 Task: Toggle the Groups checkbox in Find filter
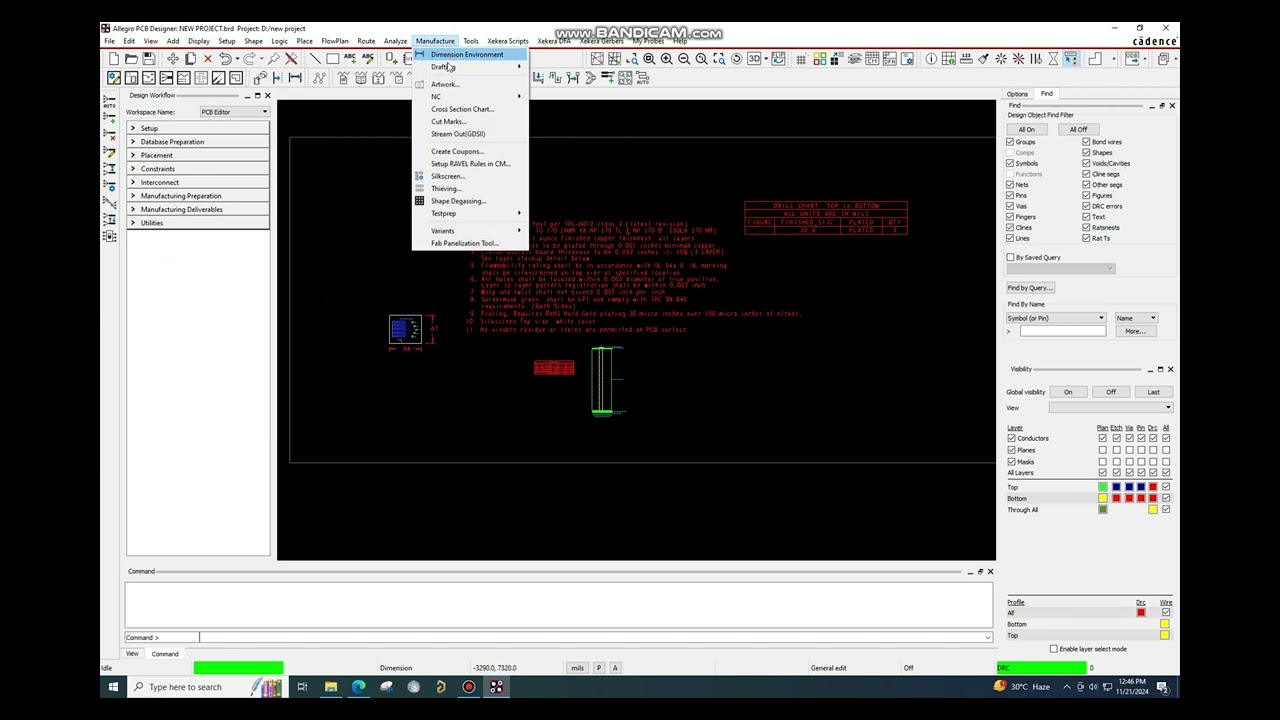tap(1010, 142)
